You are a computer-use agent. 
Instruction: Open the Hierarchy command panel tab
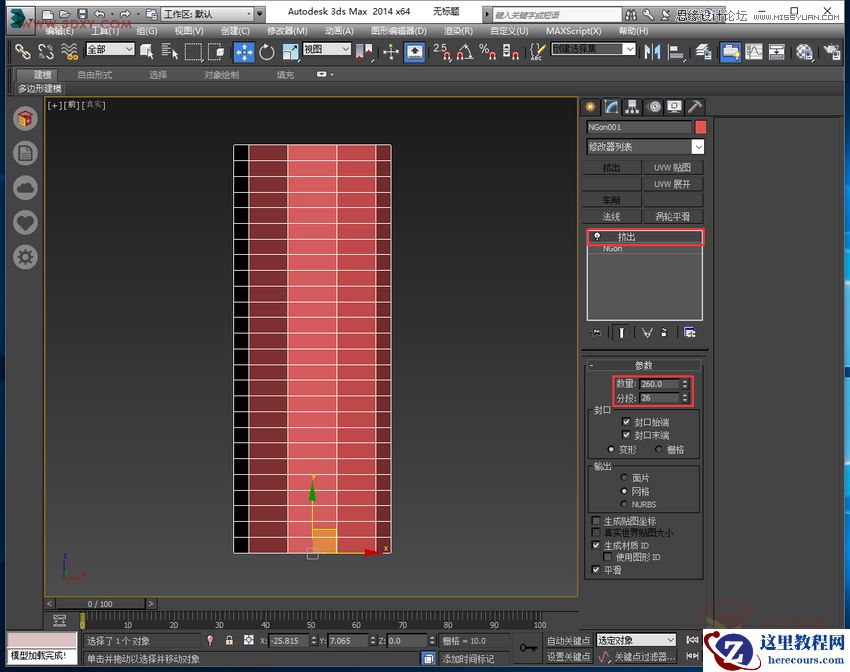point(632,107)
